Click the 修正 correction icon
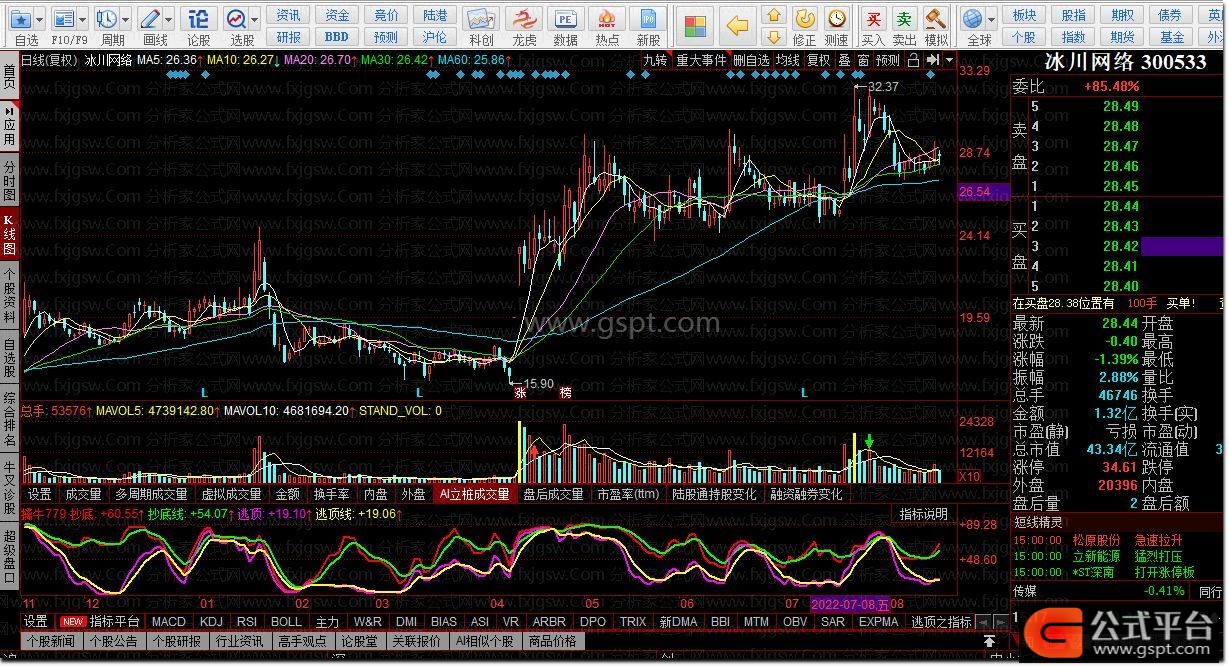1229x666 pixels. [805, 18]
